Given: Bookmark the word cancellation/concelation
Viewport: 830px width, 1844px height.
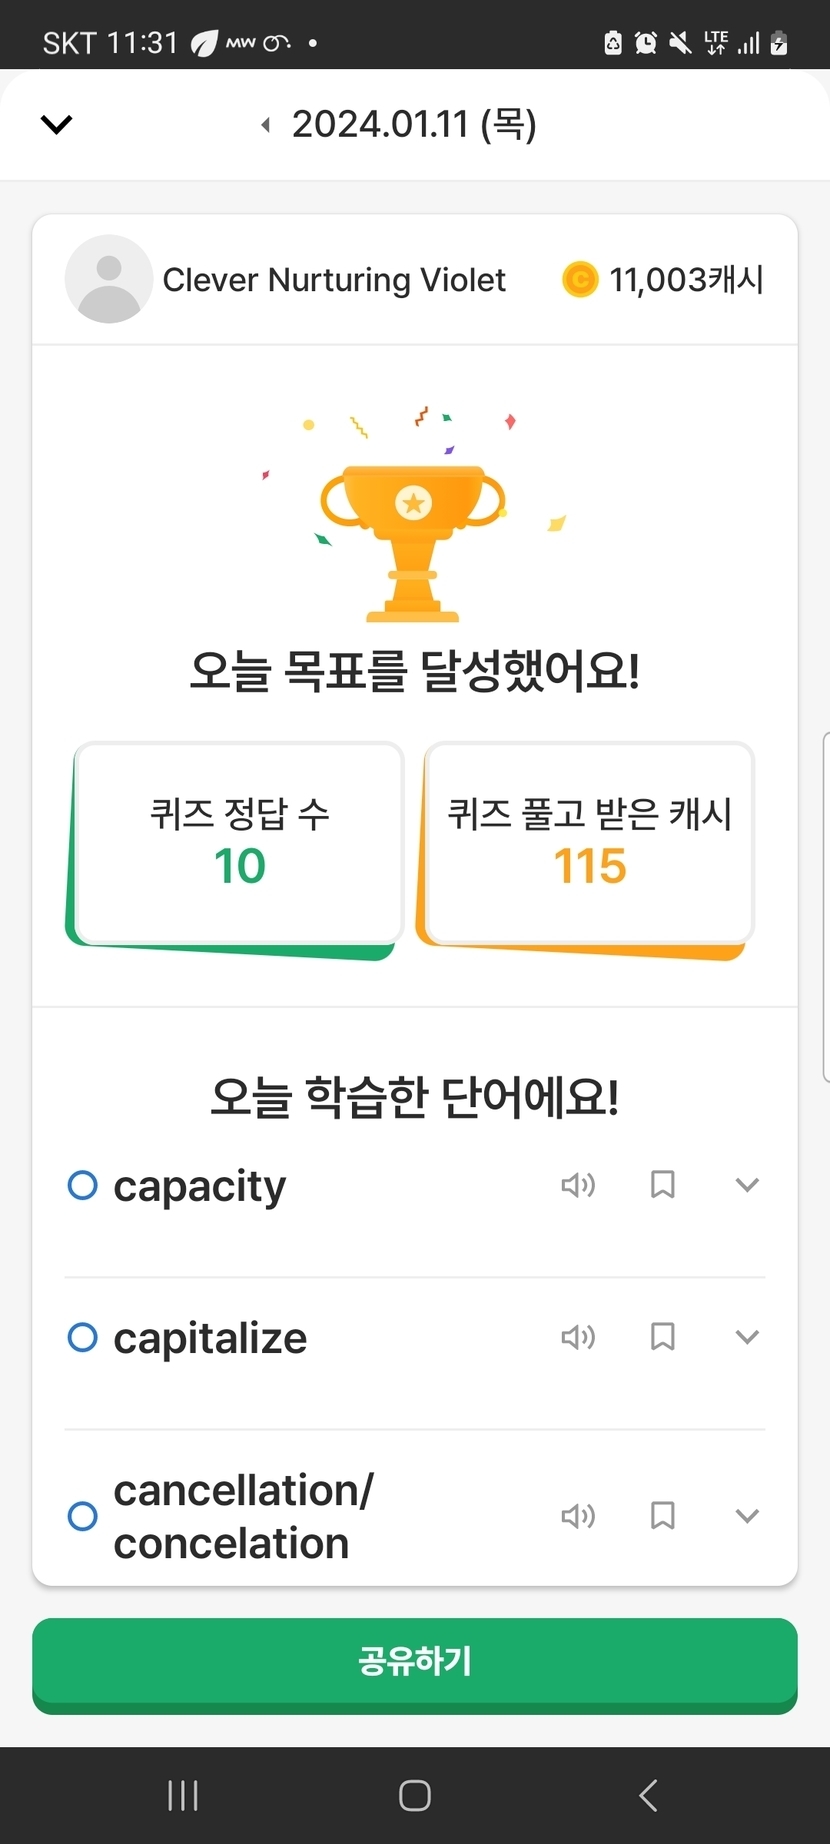Looking at the screenshot, I should pyautogui.click(x=662, y=1516).
